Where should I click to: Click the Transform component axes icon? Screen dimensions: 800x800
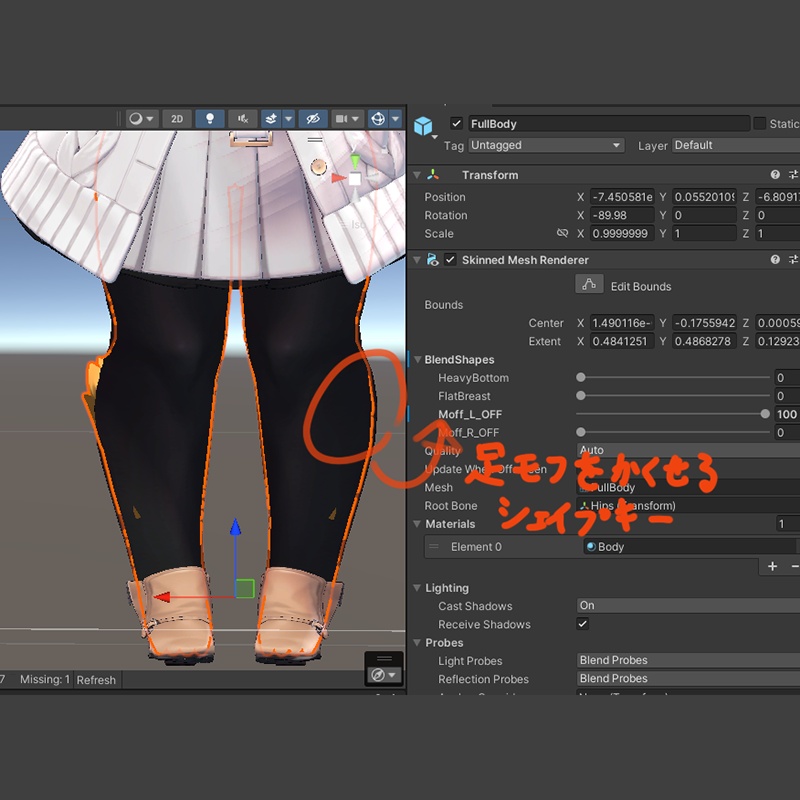coord(433,175)
